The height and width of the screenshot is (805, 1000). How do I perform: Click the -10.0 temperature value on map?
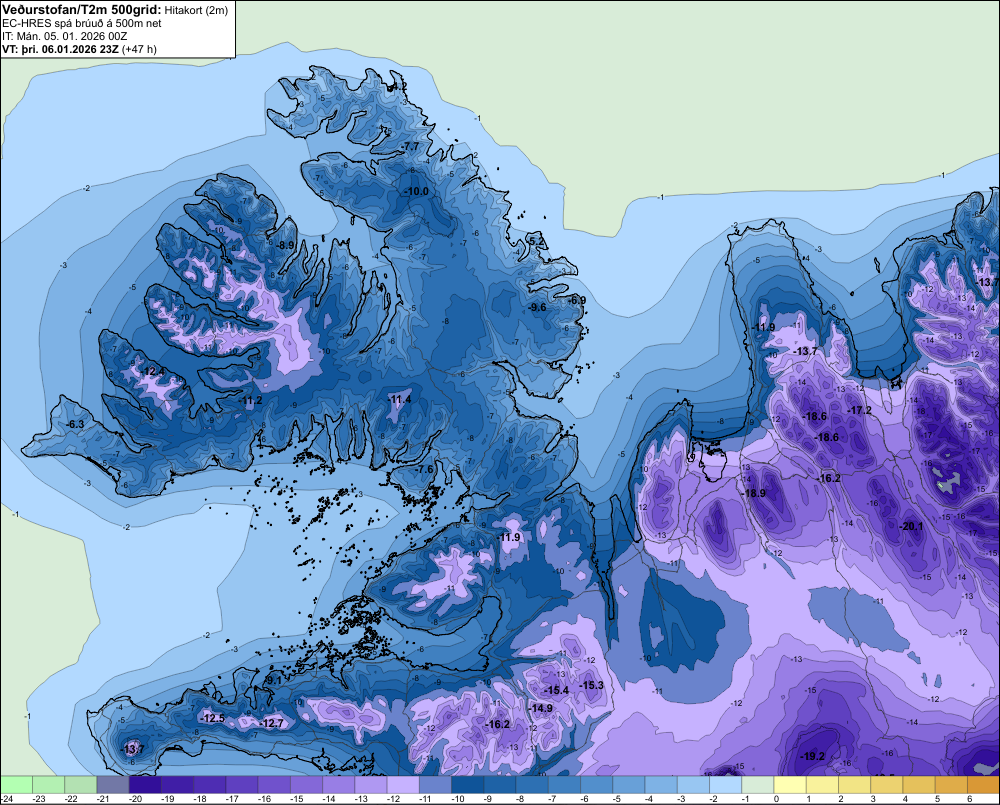click(x=416, y=191)
